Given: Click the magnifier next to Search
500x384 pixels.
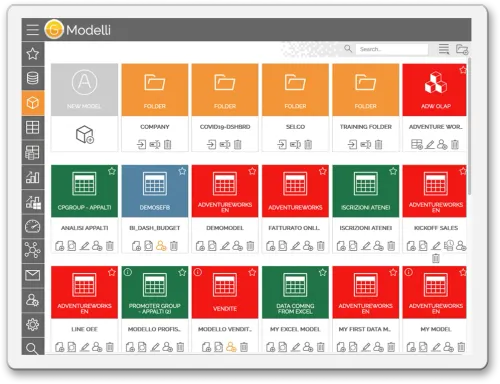Looking at the screenshot, I should click(x=348, y=49).
